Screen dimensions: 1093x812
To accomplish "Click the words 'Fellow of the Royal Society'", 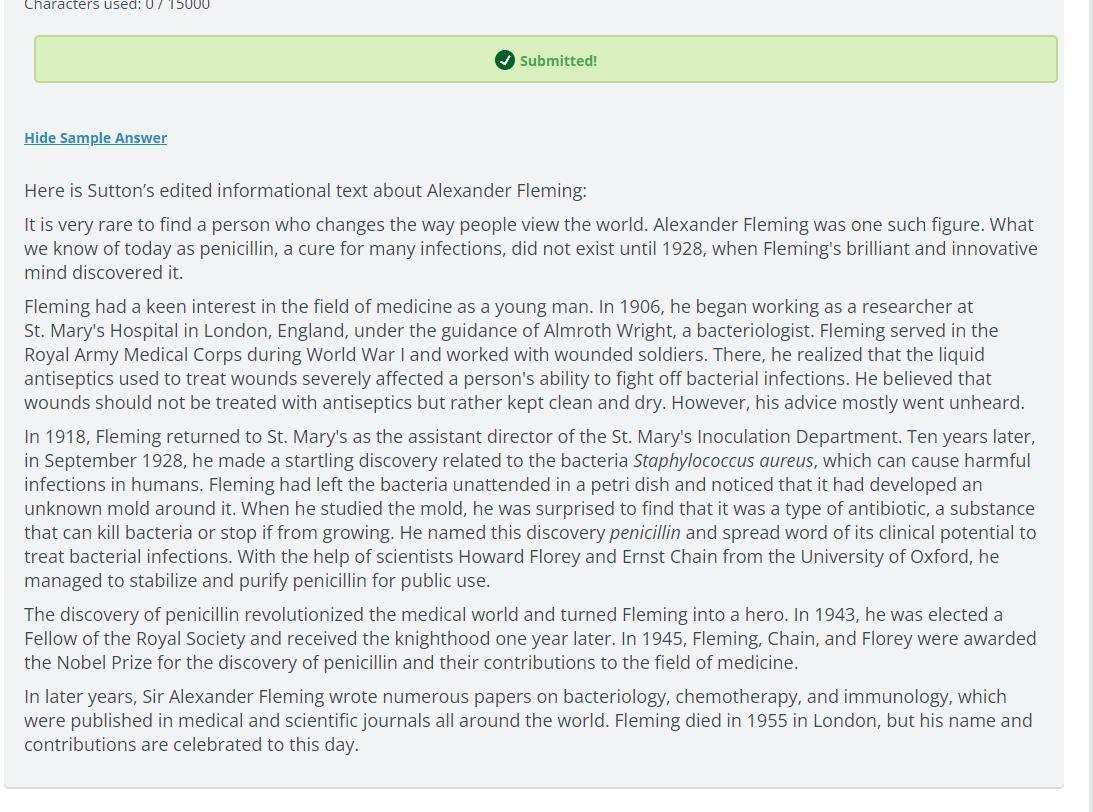I will pos(135,638).
